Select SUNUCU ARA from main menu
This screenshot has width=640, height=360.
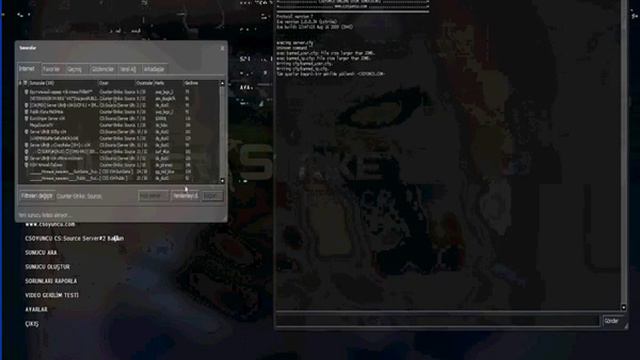[41, 253]
